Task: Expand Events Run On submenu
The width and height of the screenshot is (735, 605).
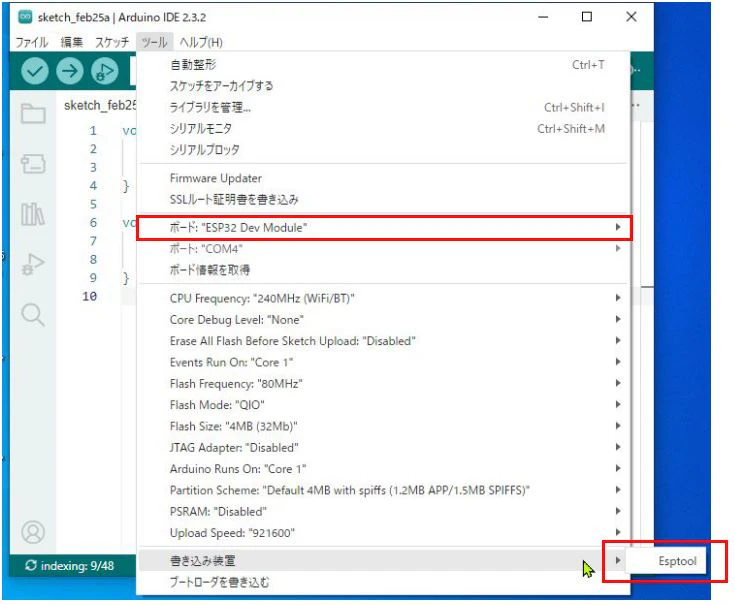Action: pos(384,362)
